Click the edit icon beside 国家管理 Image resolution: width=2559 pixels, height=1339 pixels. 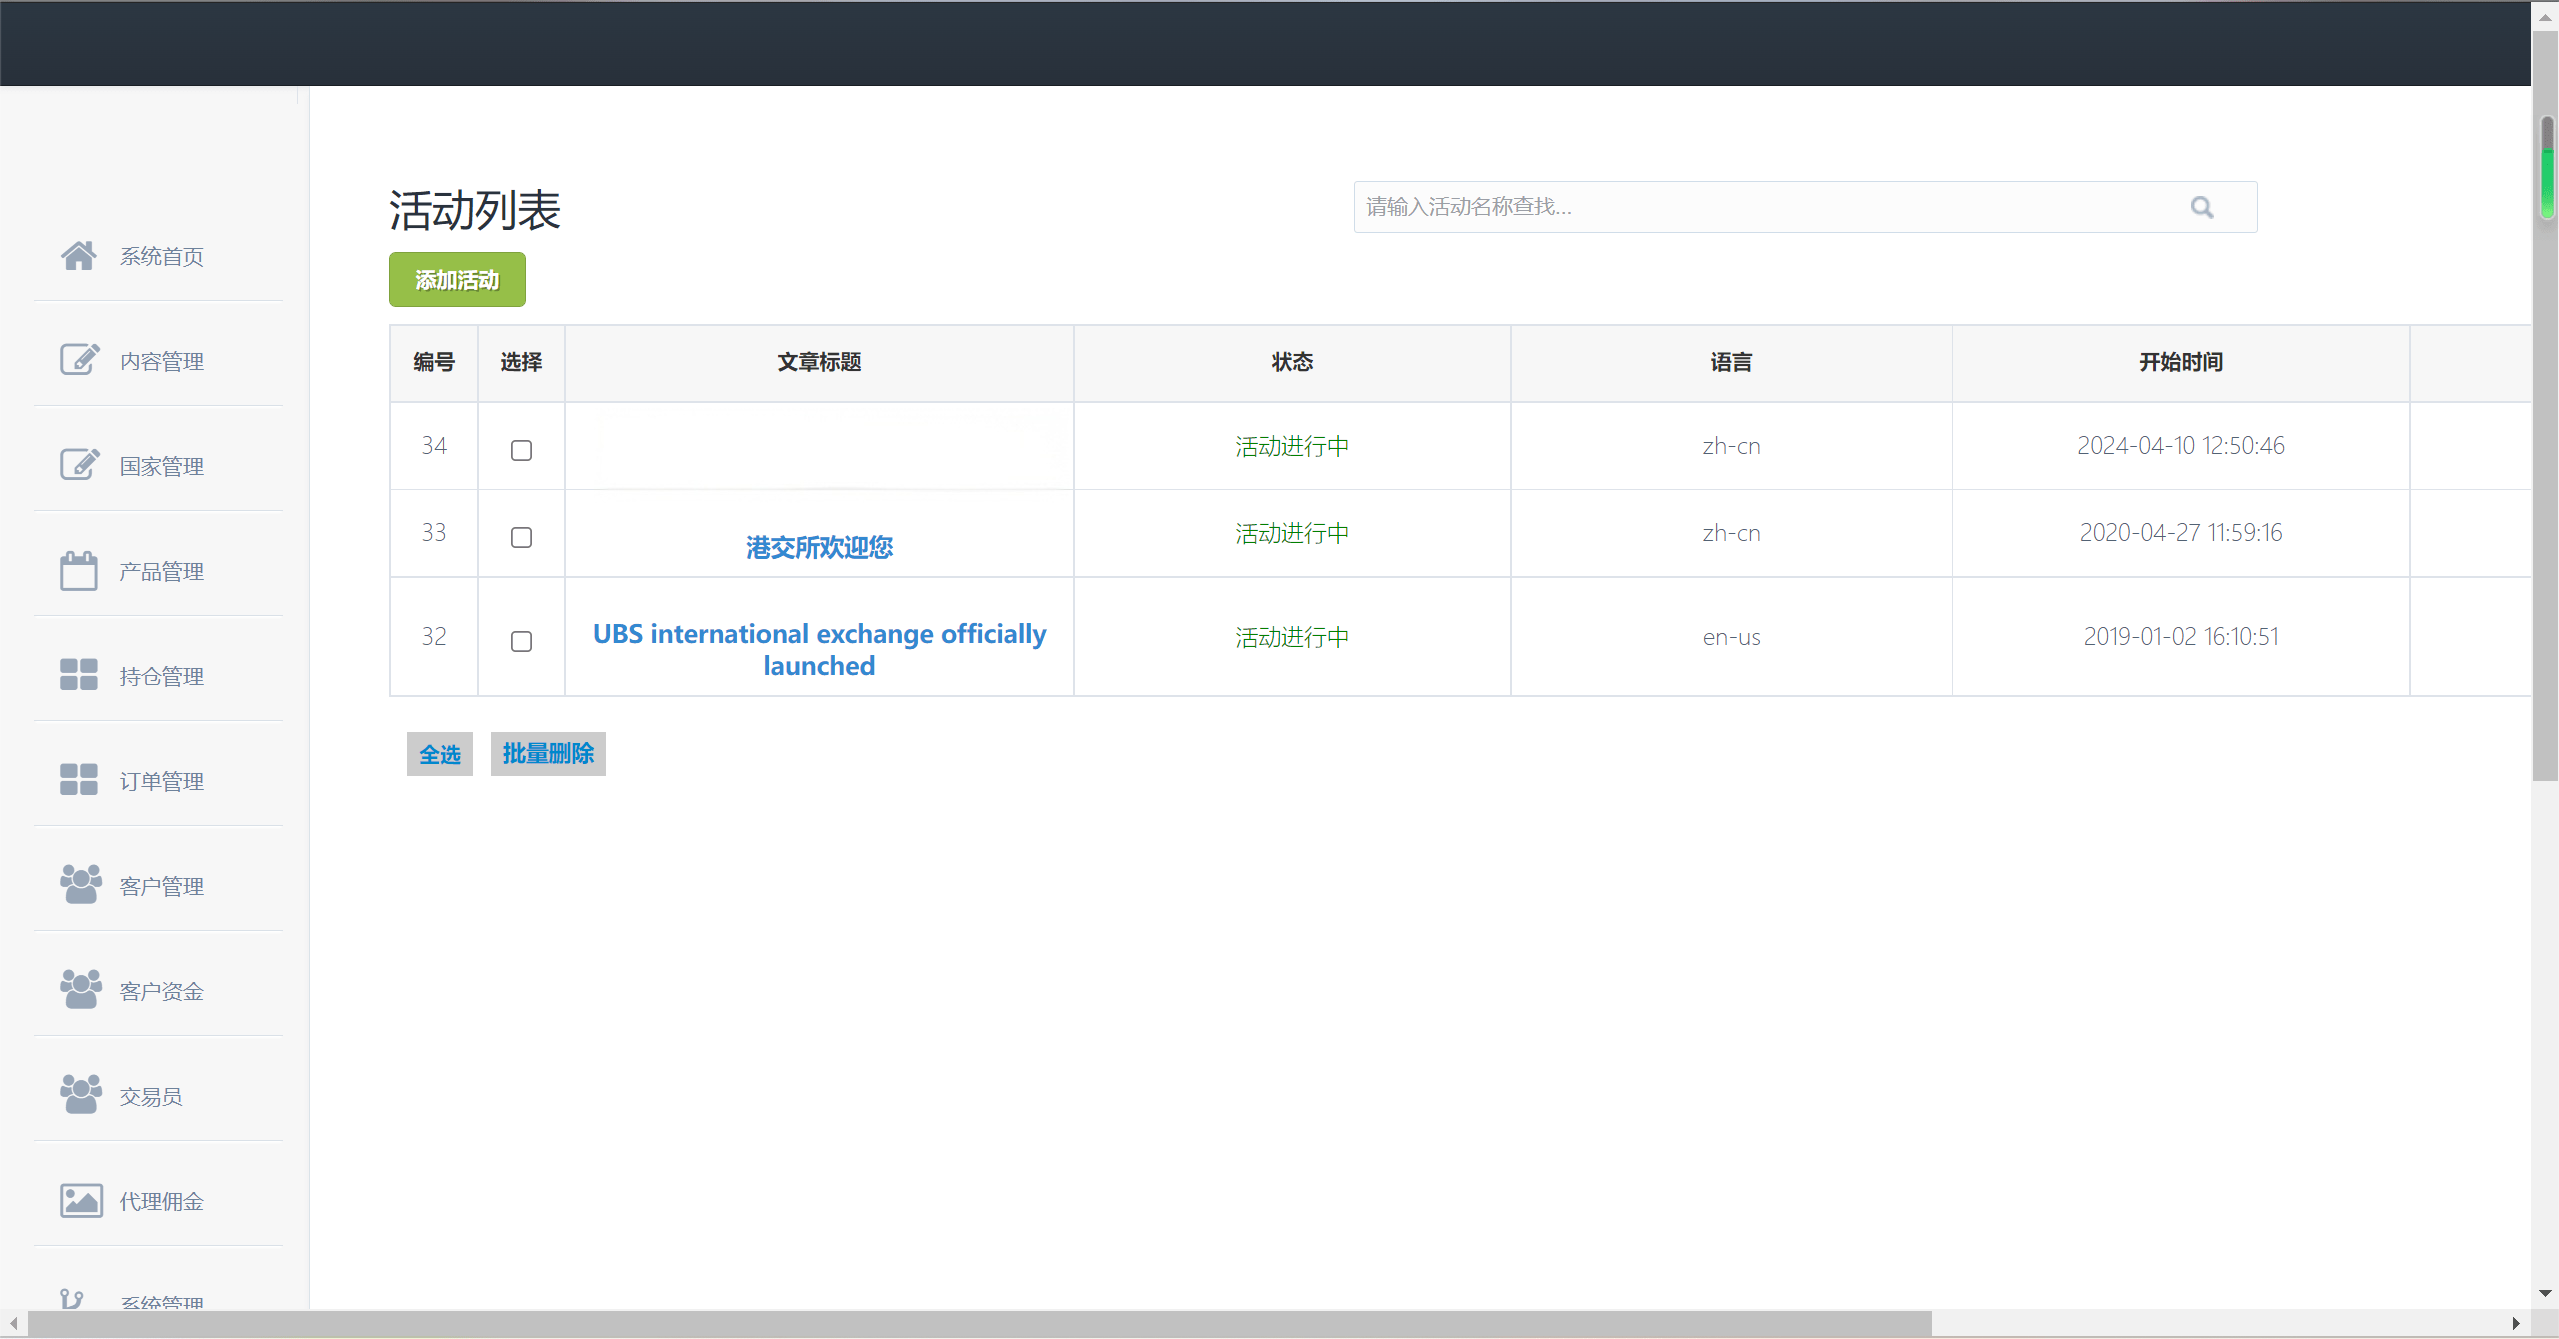[79, 465]
